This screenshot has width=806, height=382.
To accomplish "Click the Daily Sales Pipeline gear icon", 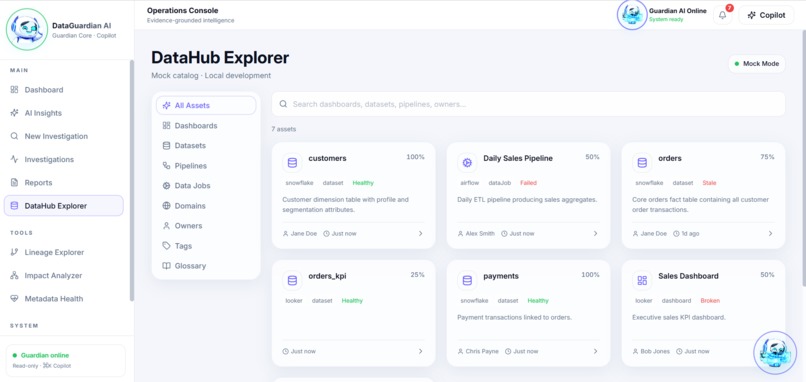I will tap(467, 162).
